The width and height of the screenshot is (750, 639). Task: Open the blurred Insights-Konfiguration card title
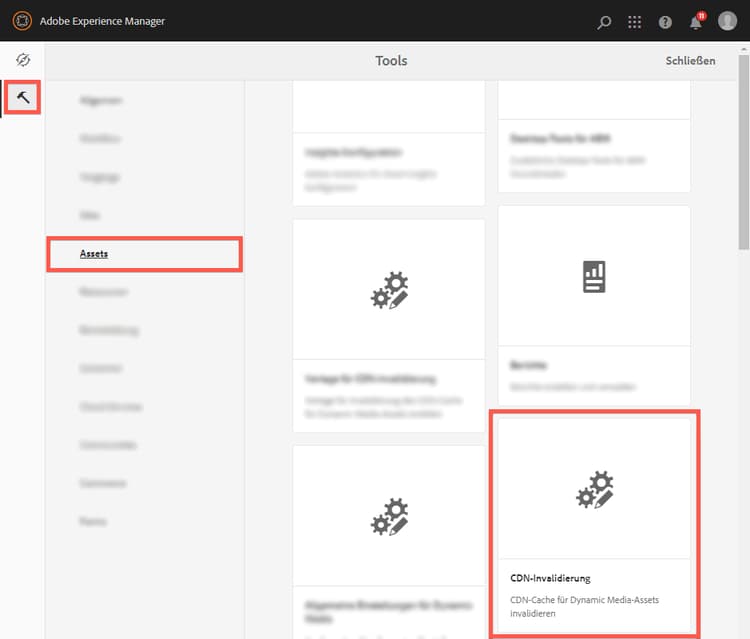353,153
